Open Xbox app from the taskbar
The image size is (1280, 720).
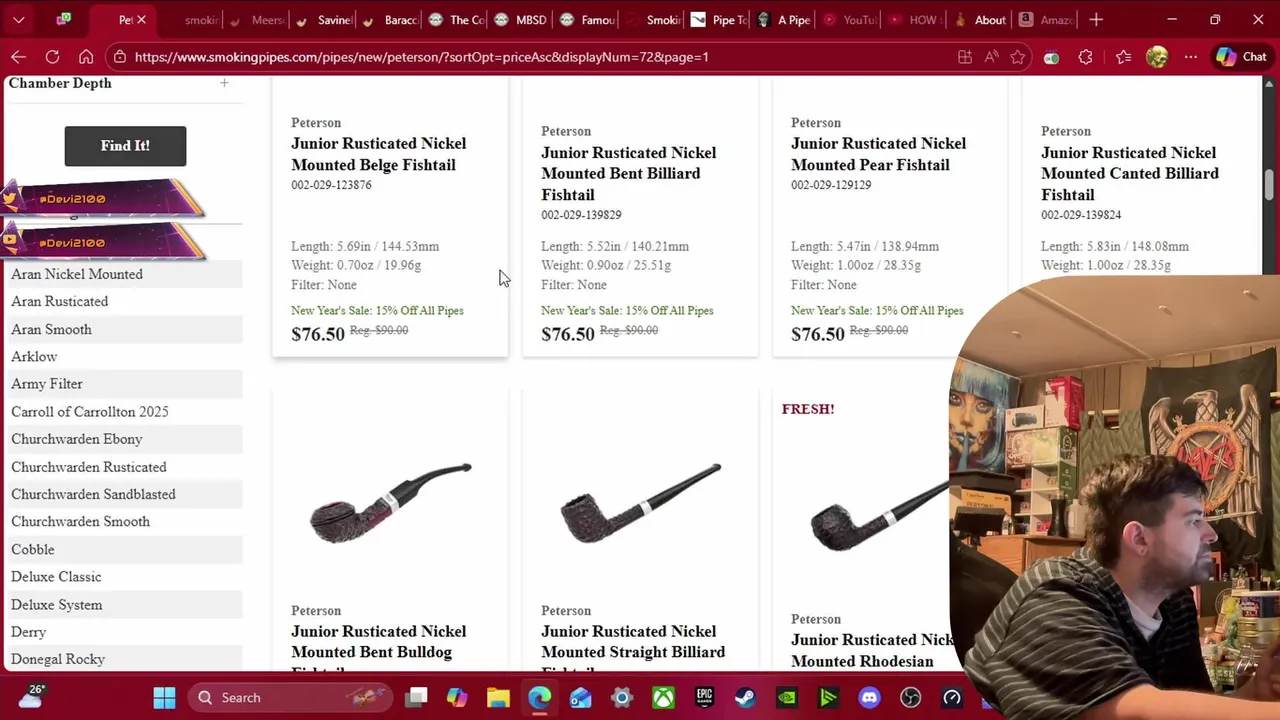(663, 697)
